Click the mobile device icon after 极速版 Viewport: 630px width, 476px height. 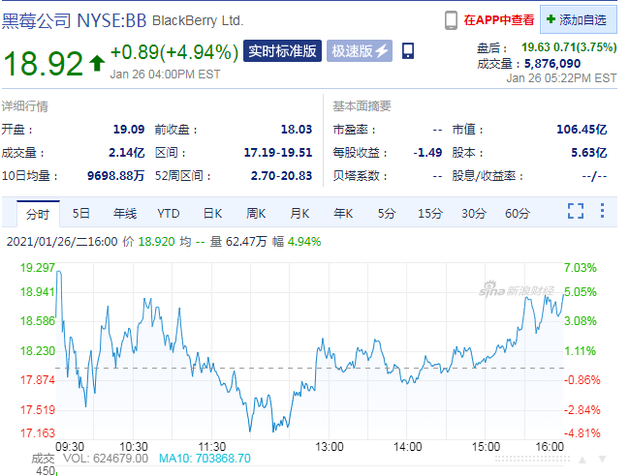click(x=408, y=51)
